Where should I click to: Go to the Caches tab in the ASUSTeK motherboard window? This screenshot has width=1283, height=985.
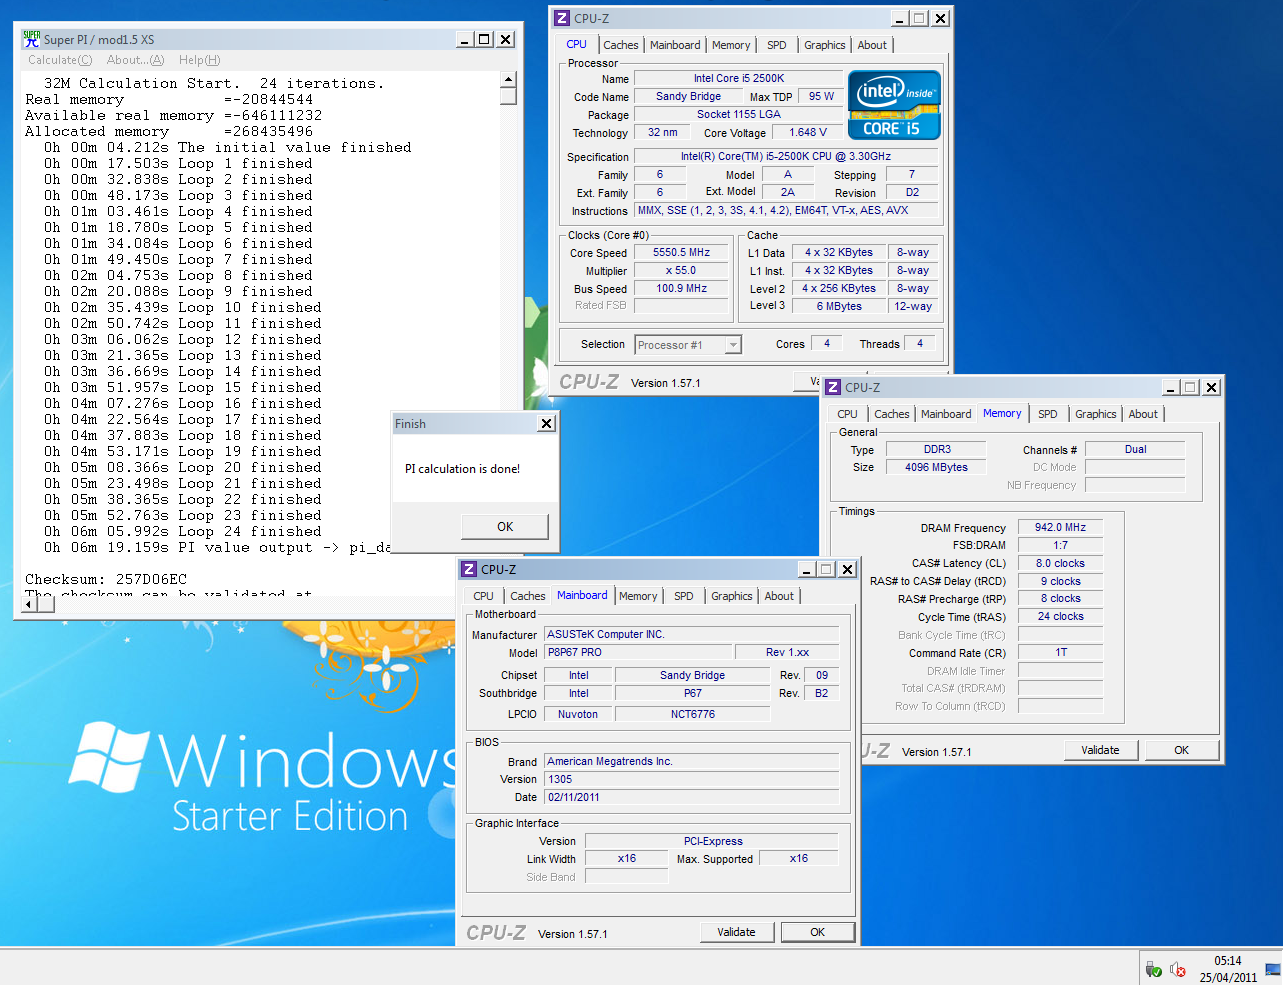point(528,596)
